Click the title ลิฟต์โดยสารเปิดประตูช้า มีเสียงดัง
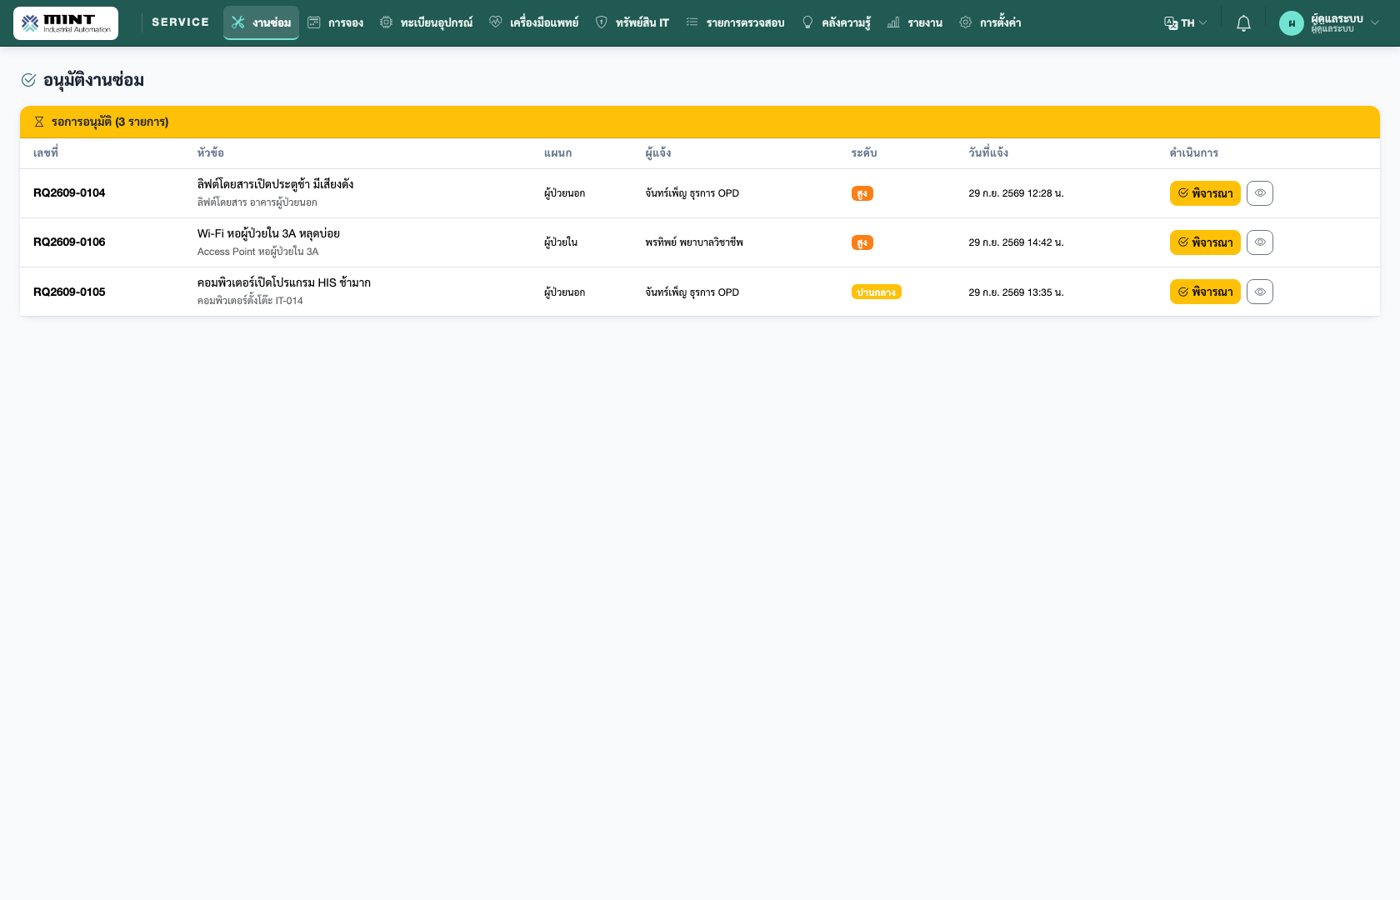This screenshot has height=900, width=1400. (275, 184)
